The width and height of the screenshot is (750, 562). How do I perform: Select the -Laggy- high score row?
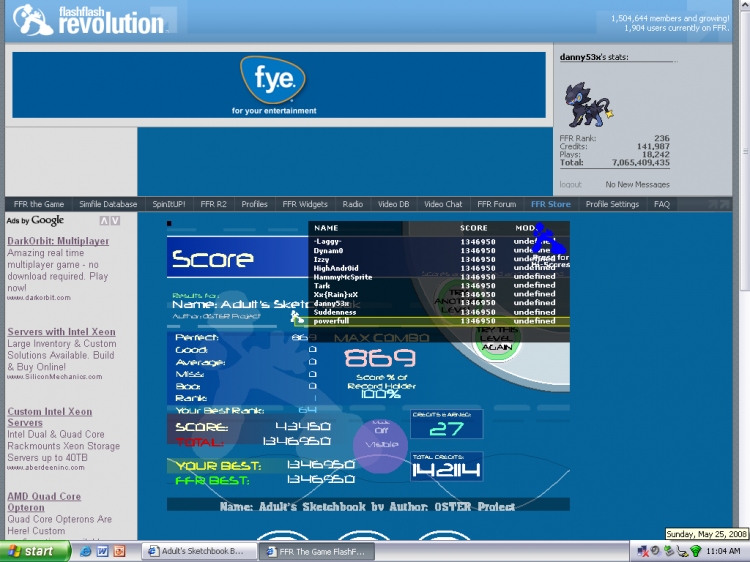click(x=439, y=242)
